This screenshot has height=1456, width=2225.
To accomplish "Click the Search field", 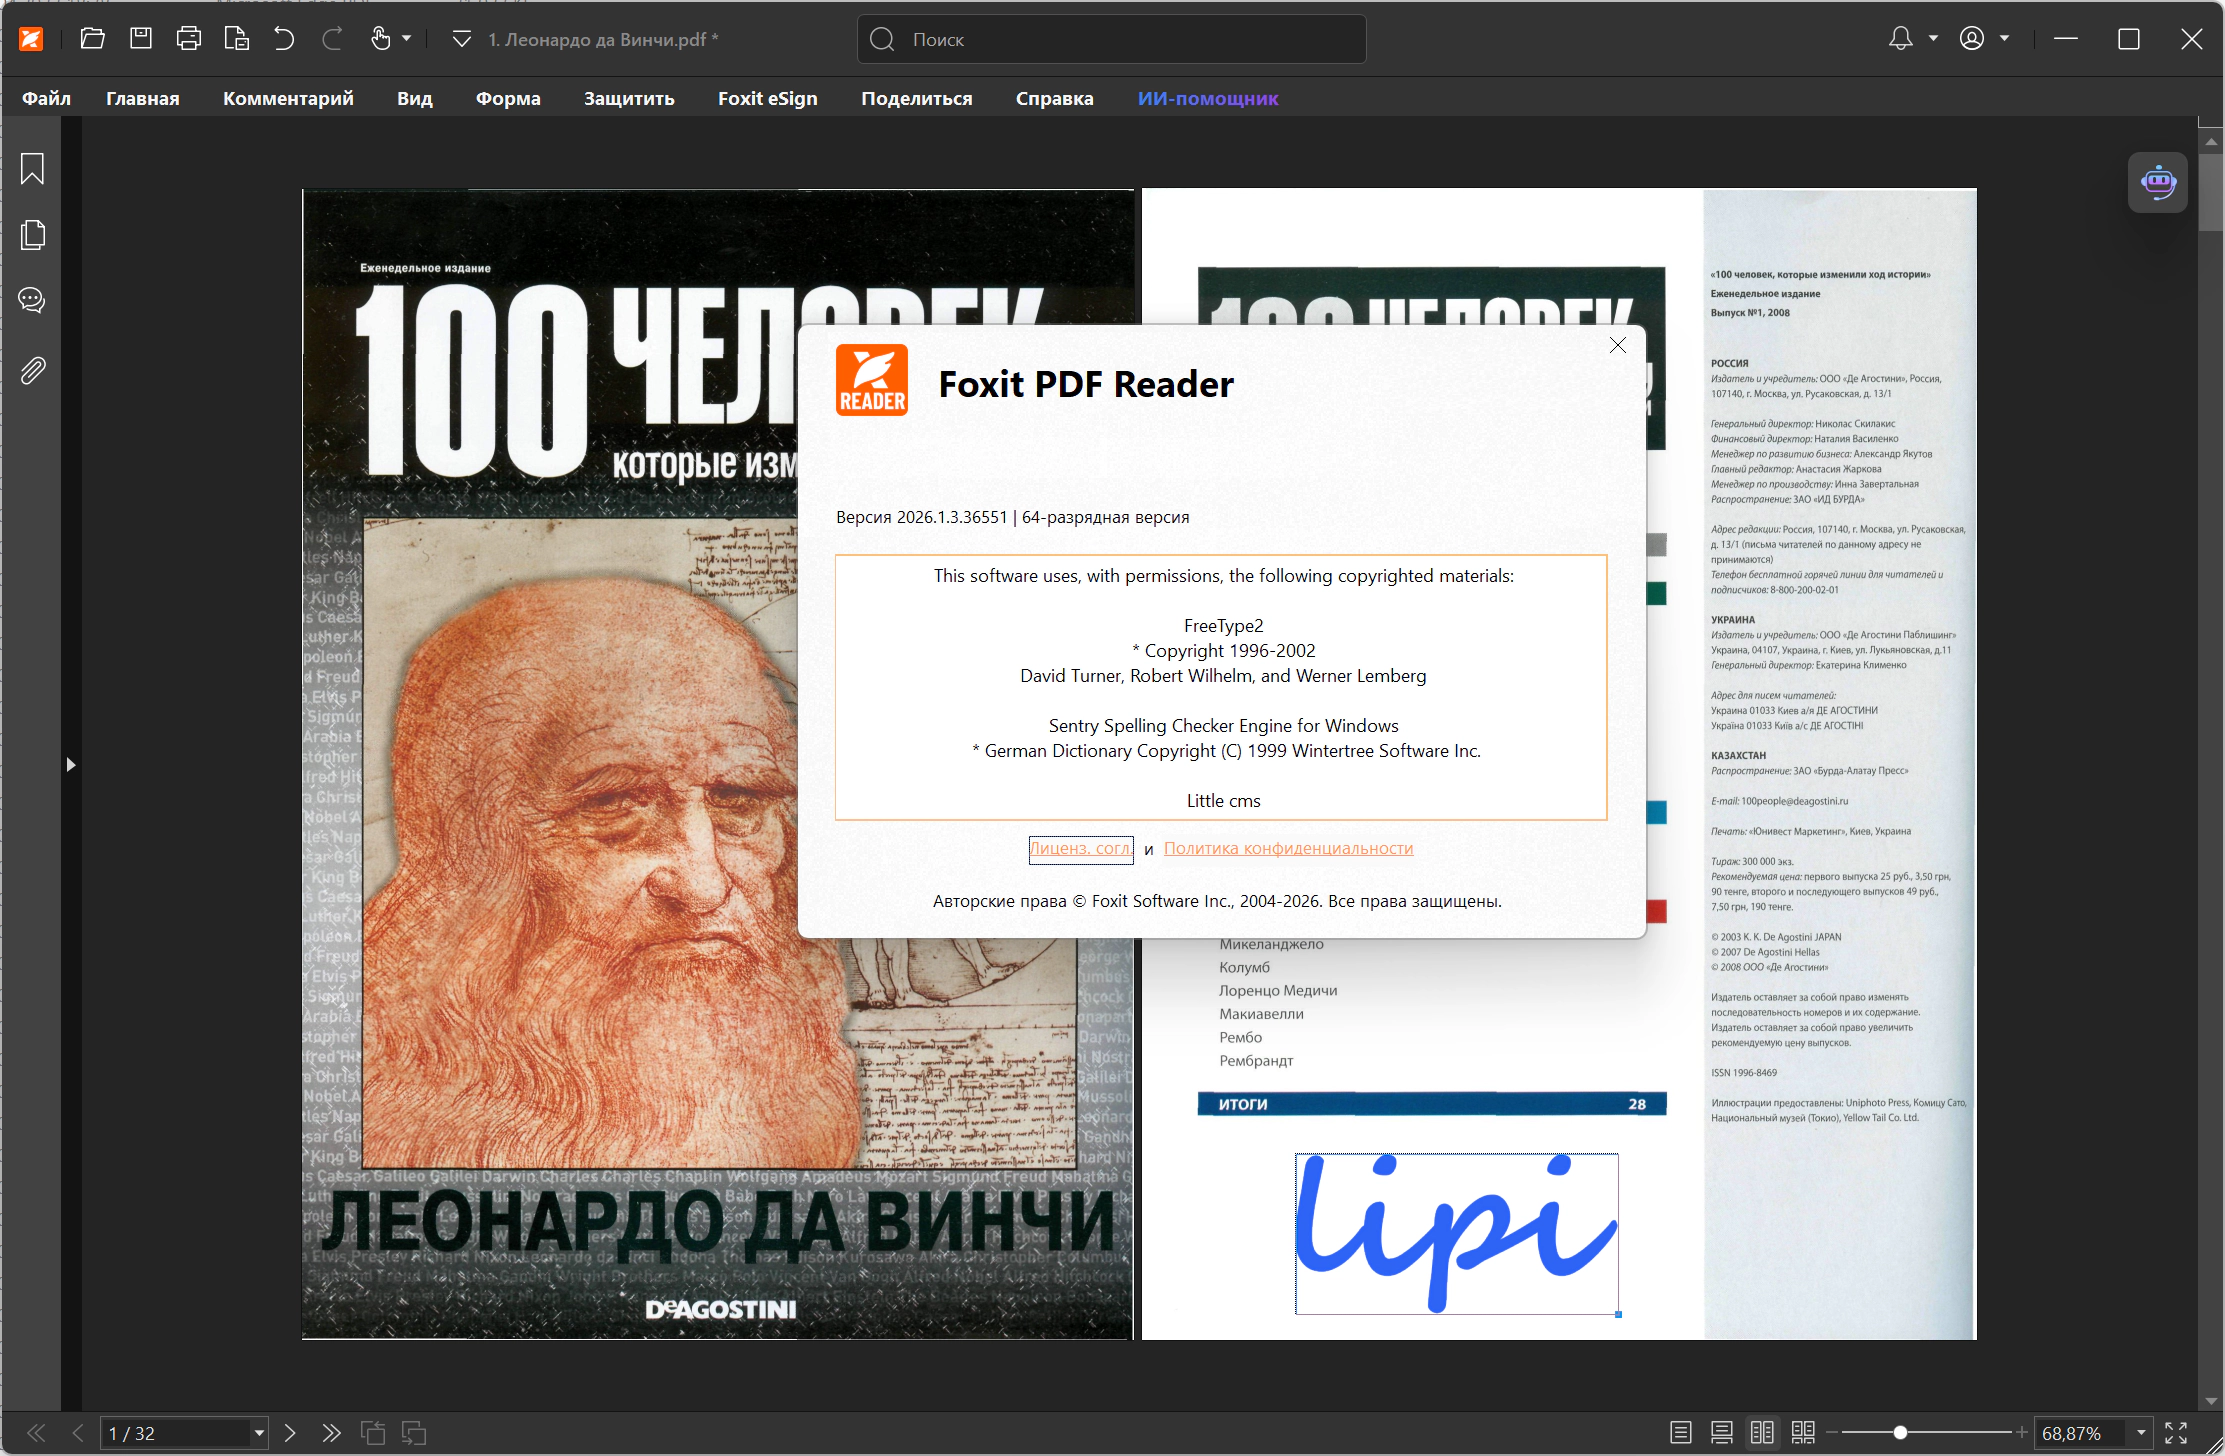I will [x=1111, y=39].
